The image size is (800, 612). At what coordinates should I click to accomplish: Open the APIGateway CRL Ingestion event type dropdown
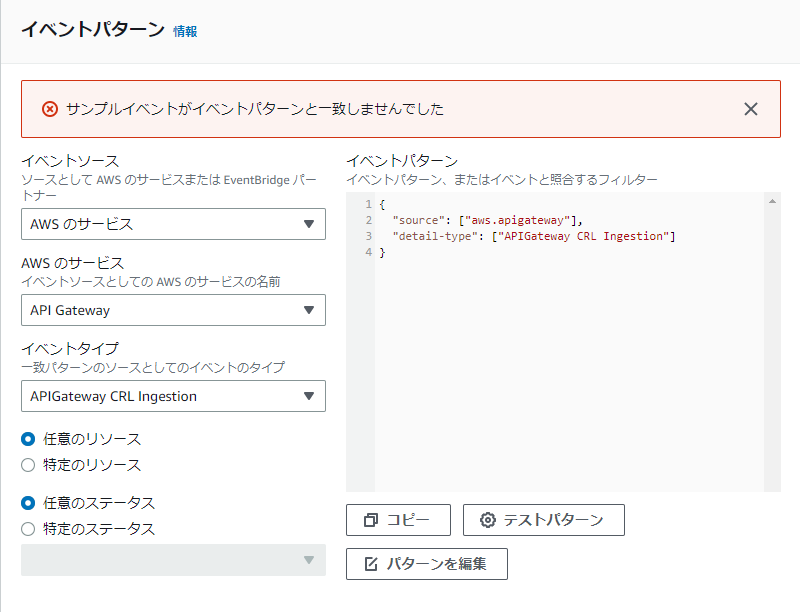click(x=173, y=396)
